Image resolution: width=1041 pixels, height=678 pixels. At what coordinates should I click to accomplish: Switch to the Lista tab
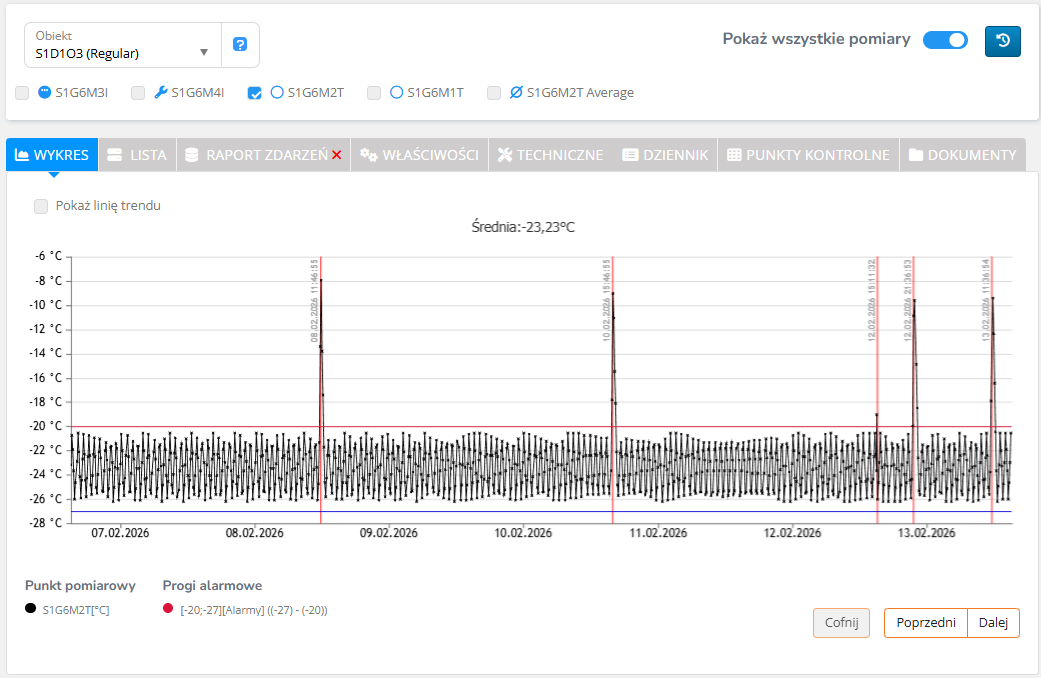(137, 155)
